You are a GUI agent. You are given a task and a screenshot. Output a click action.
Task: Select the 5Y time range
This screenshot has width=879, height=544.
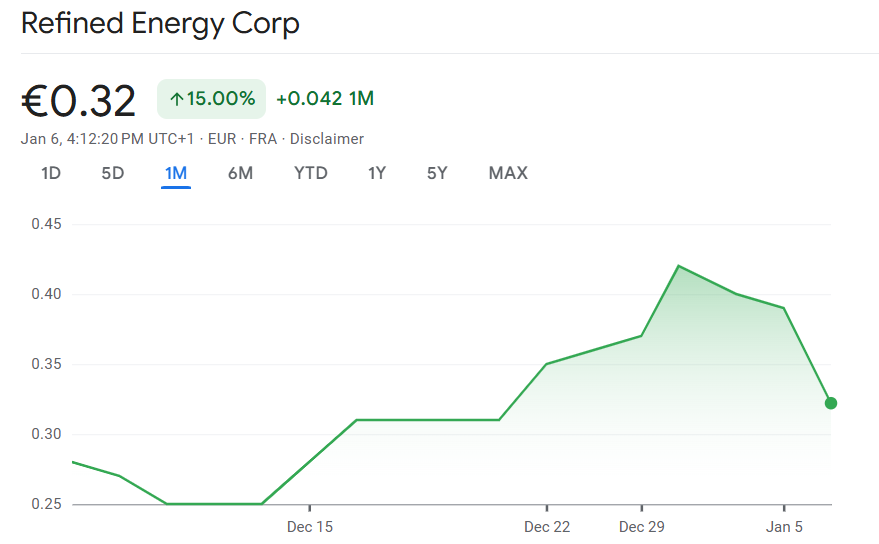point(437,173)
